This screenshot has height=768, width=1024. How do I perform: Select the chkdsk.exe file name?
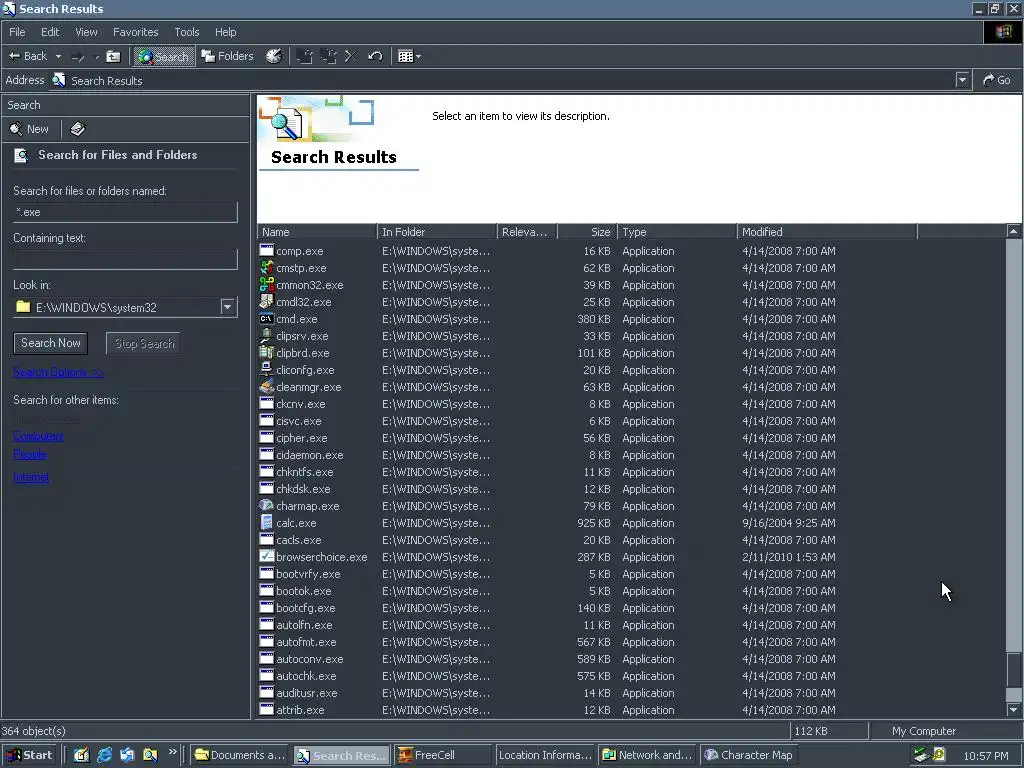(x=303, y=488)
